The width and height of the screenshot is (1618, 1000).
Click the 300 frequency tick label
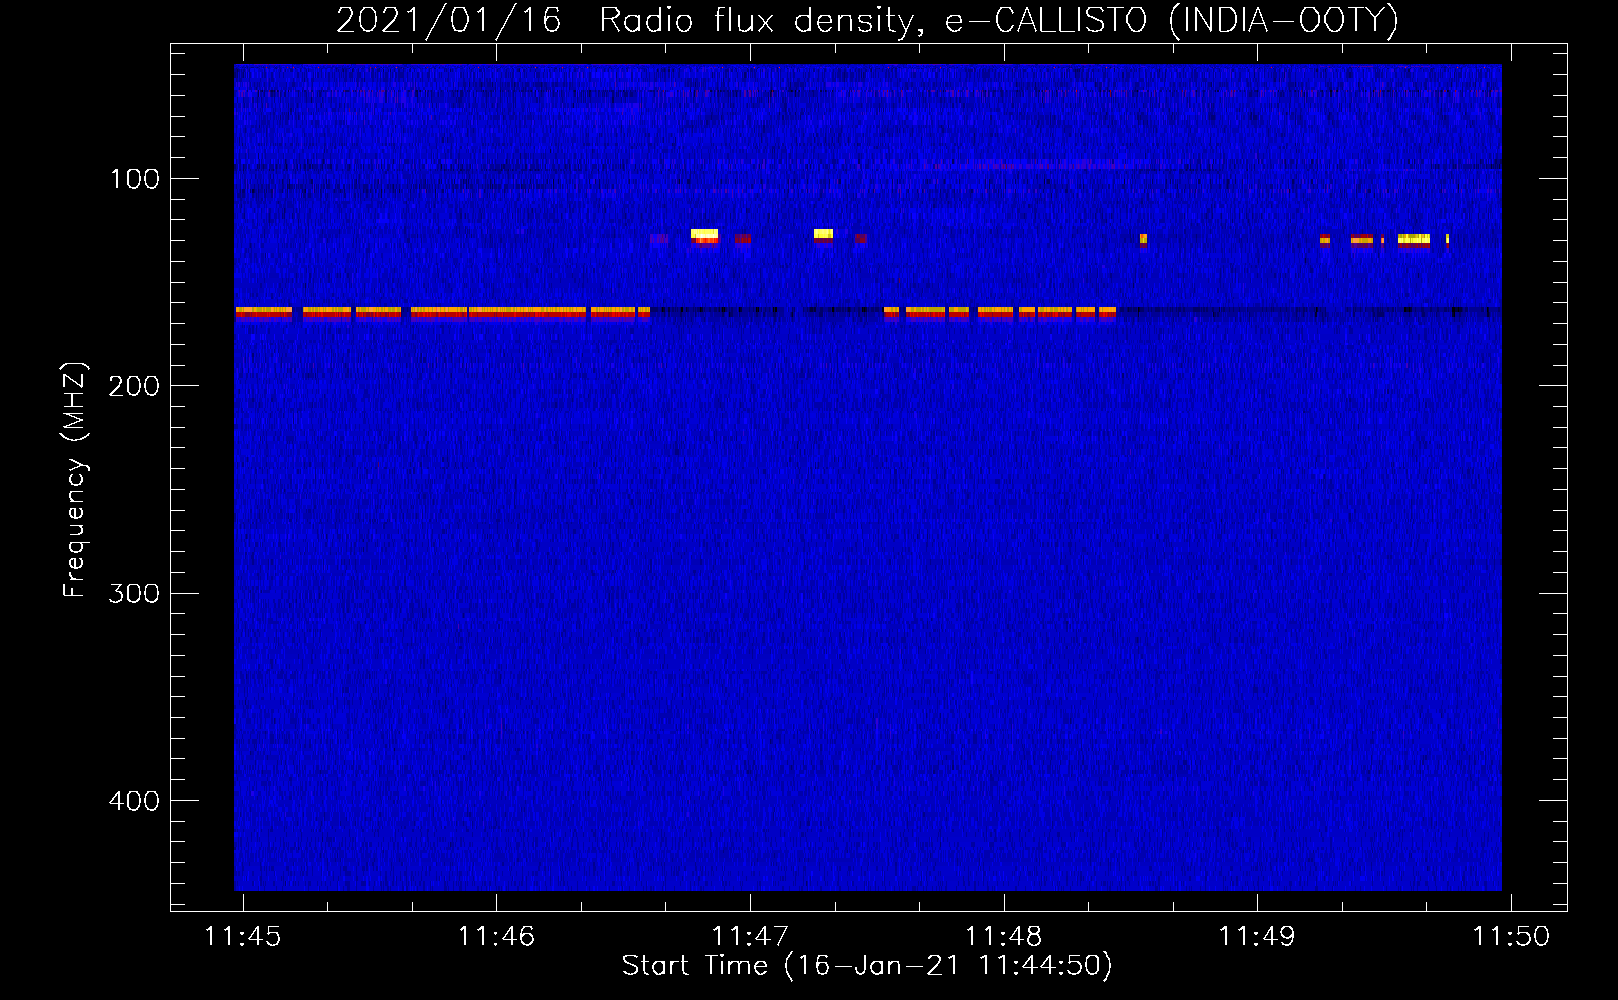134,594
